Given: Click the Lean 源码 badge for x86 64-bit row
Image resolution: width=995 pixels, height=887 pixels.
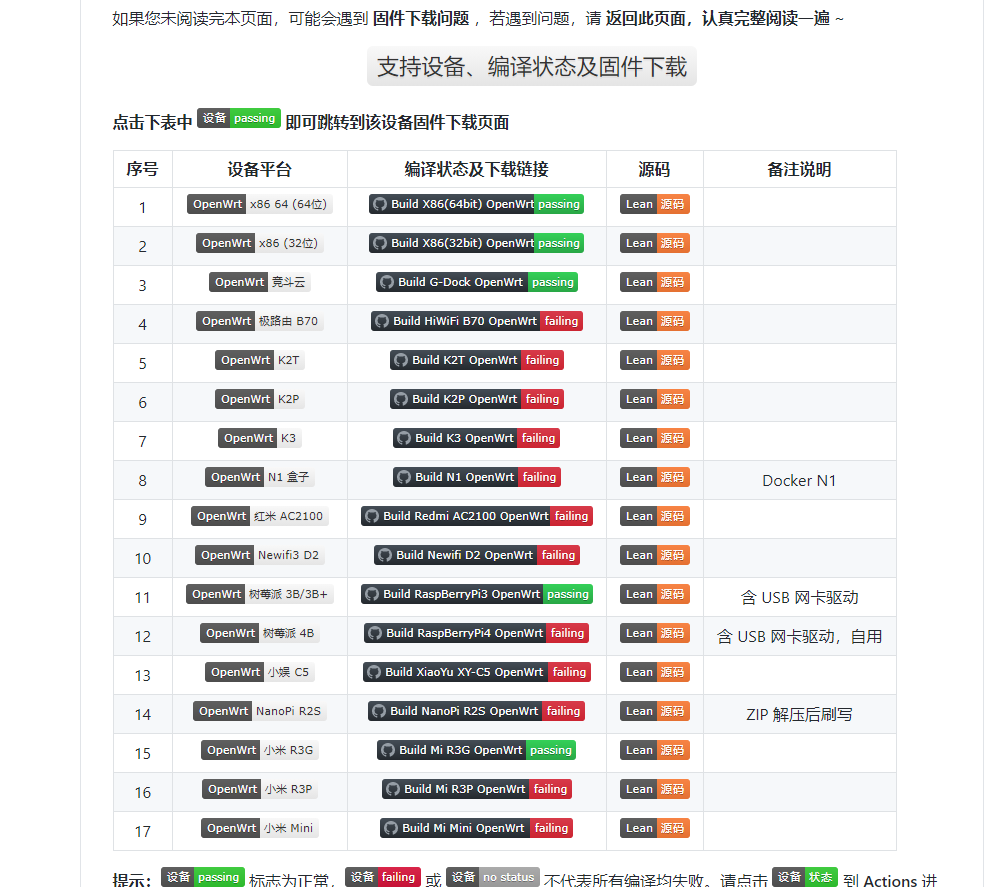Looking at the screenshot, I should (655, 204).
